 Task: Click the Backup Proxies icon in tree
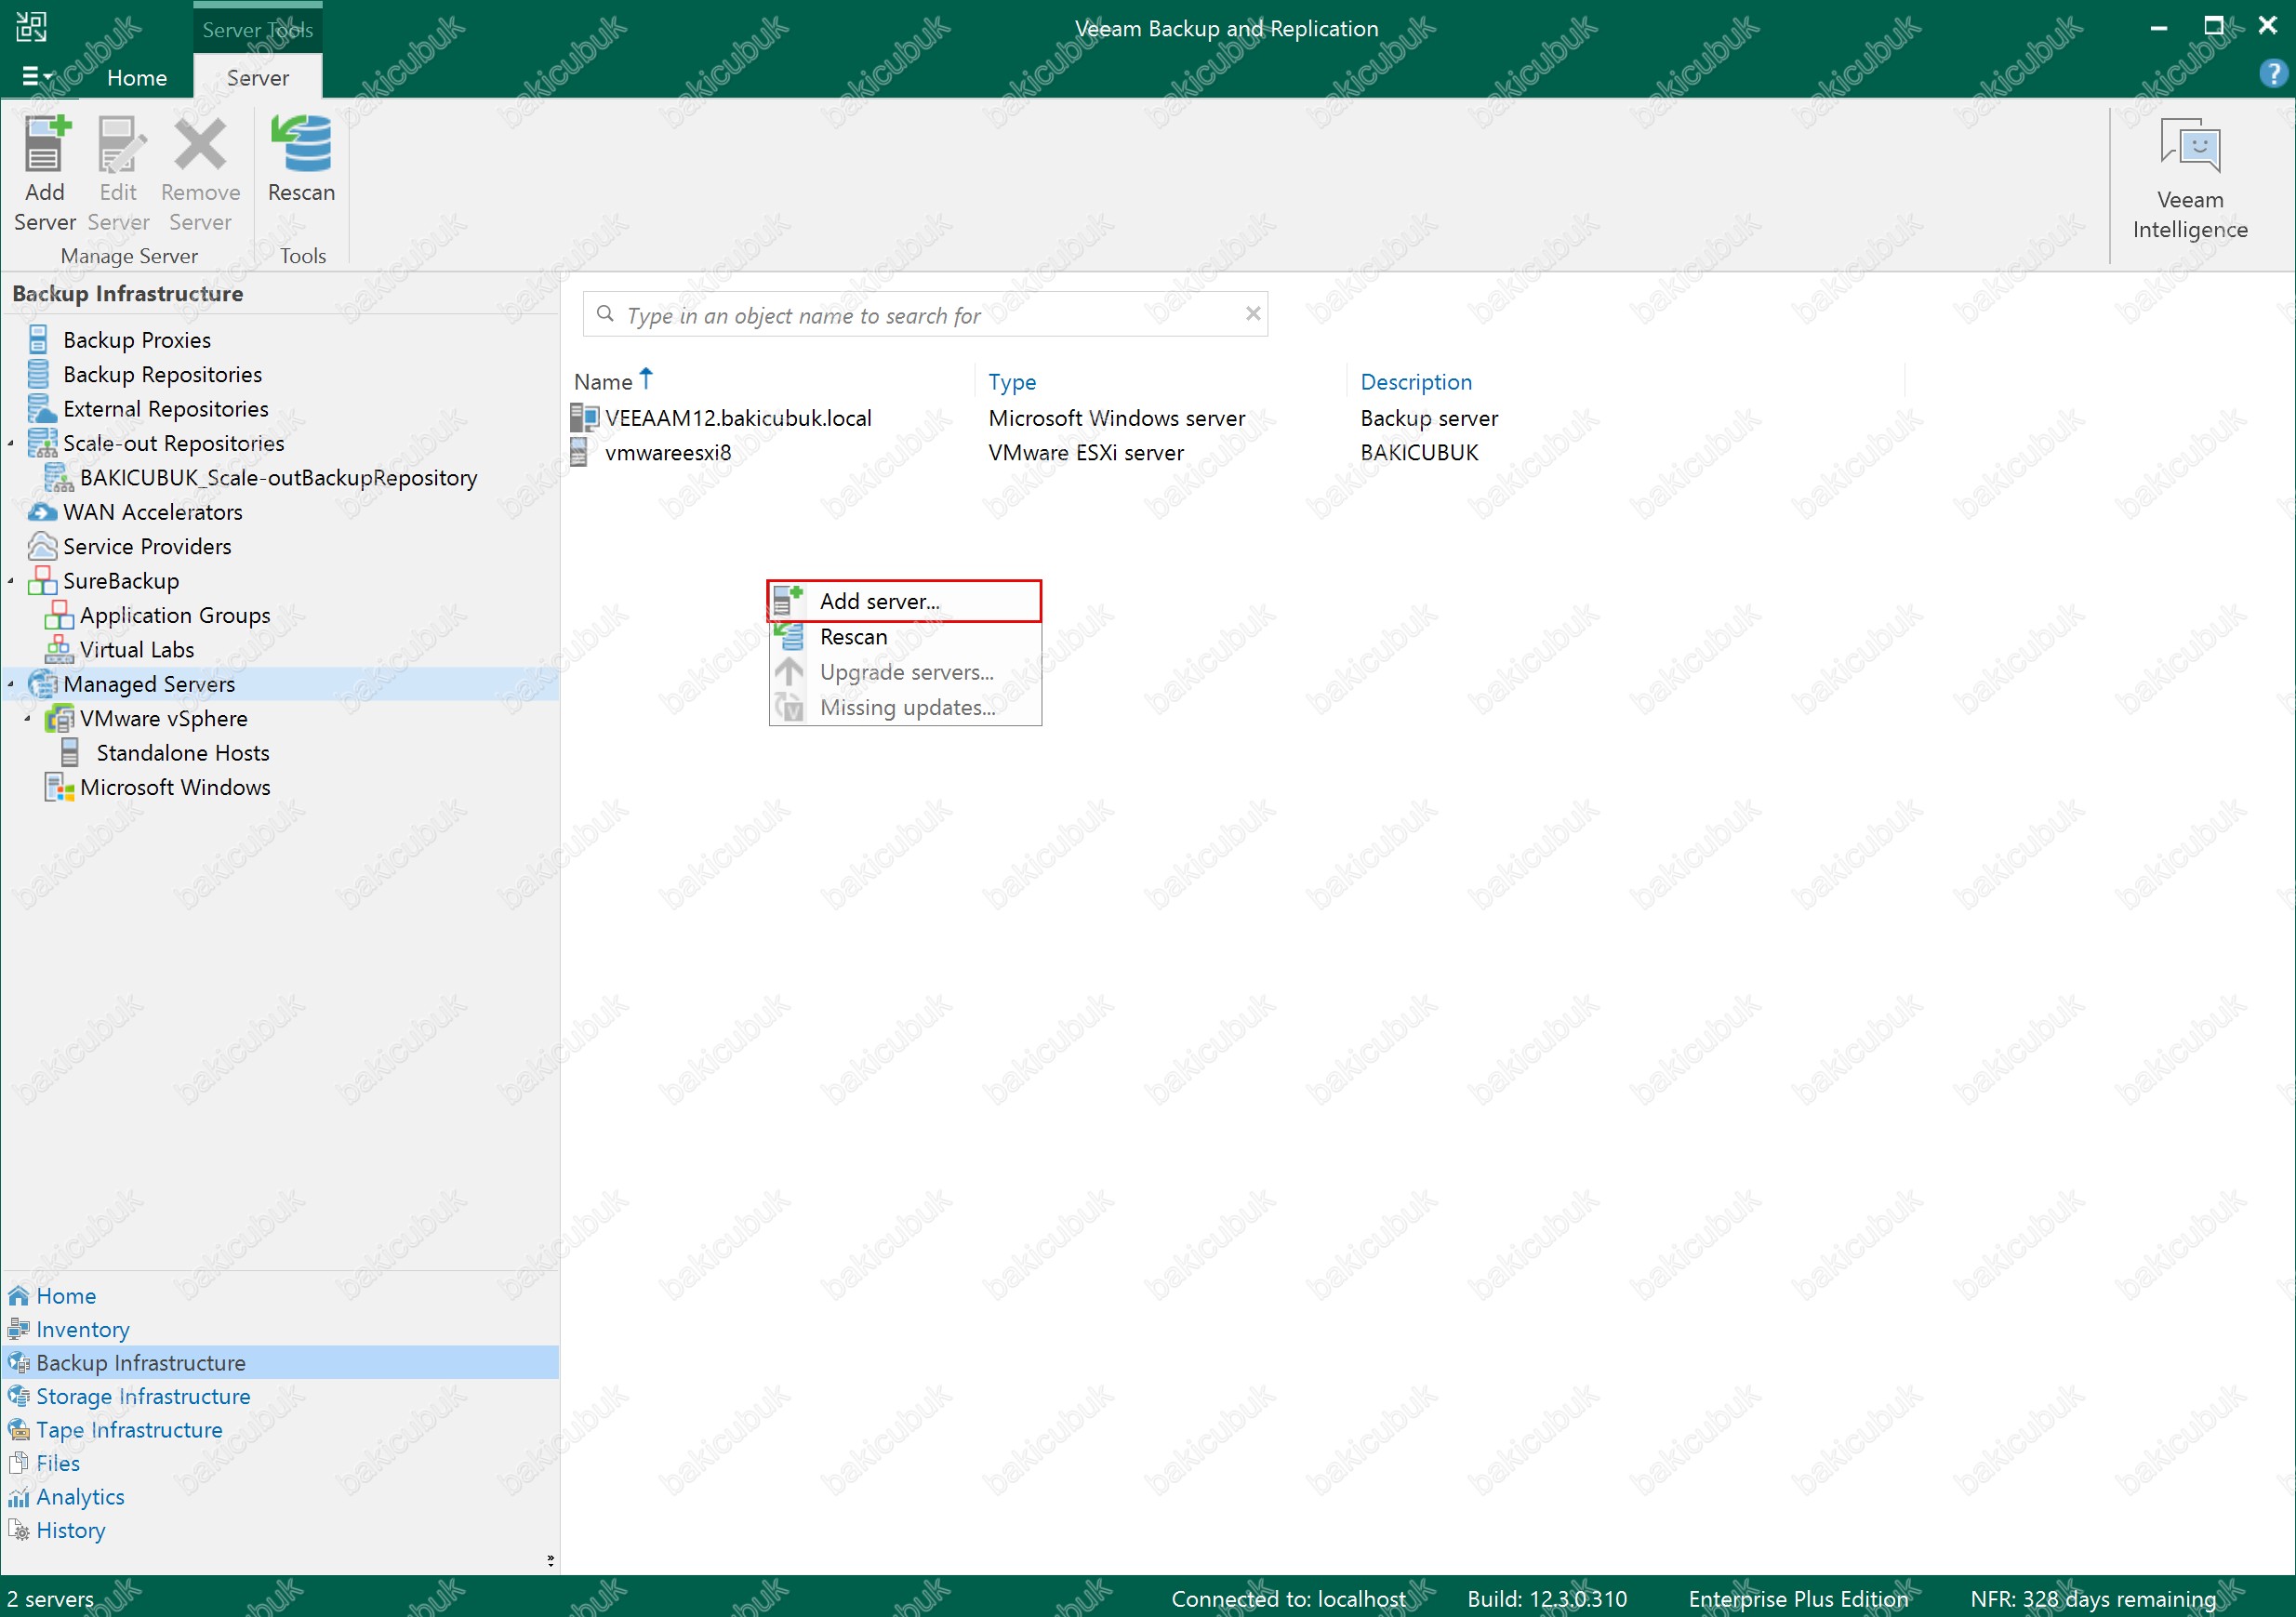click(38, 339)
